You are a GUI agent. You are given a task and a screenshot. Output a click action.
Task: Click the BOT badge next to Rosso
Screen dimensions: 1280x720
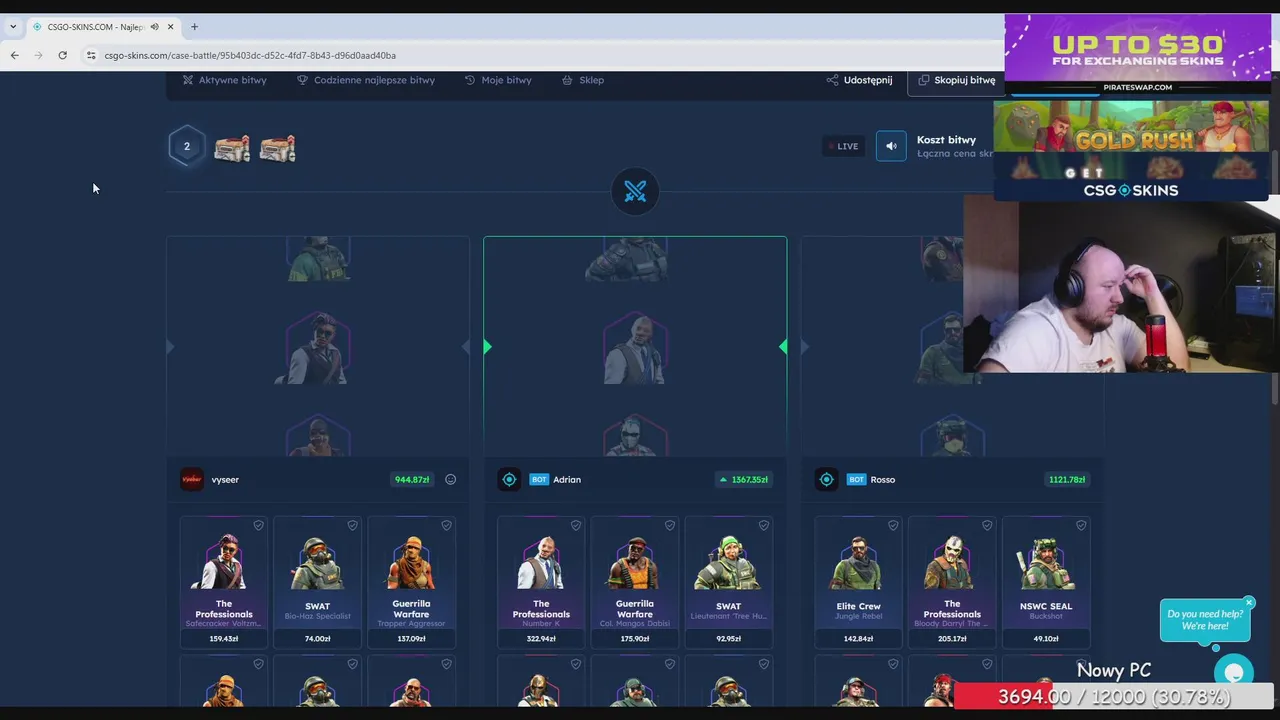click(856, 480)
